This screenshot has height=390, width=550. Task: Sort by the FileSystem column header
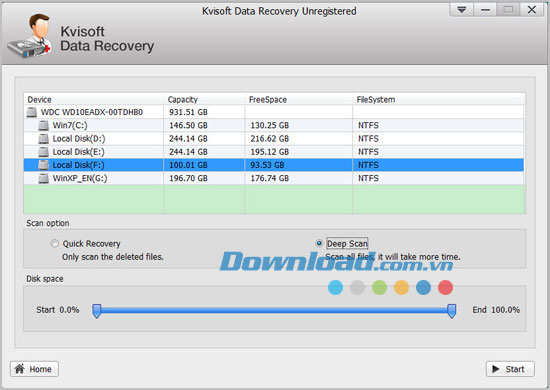click(439, 100)
